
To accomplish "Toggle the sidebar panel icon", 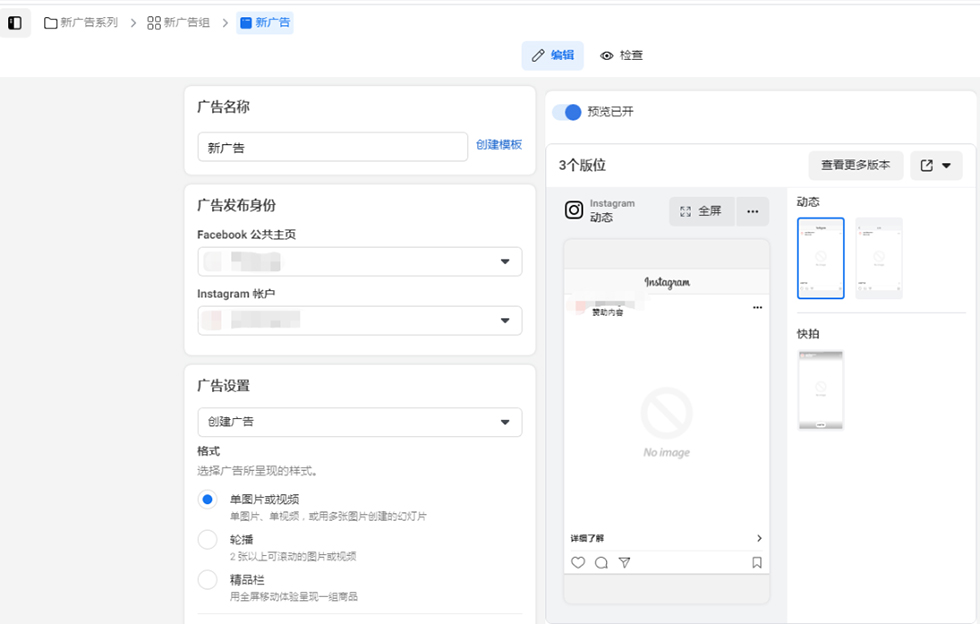I will point(15,23).
